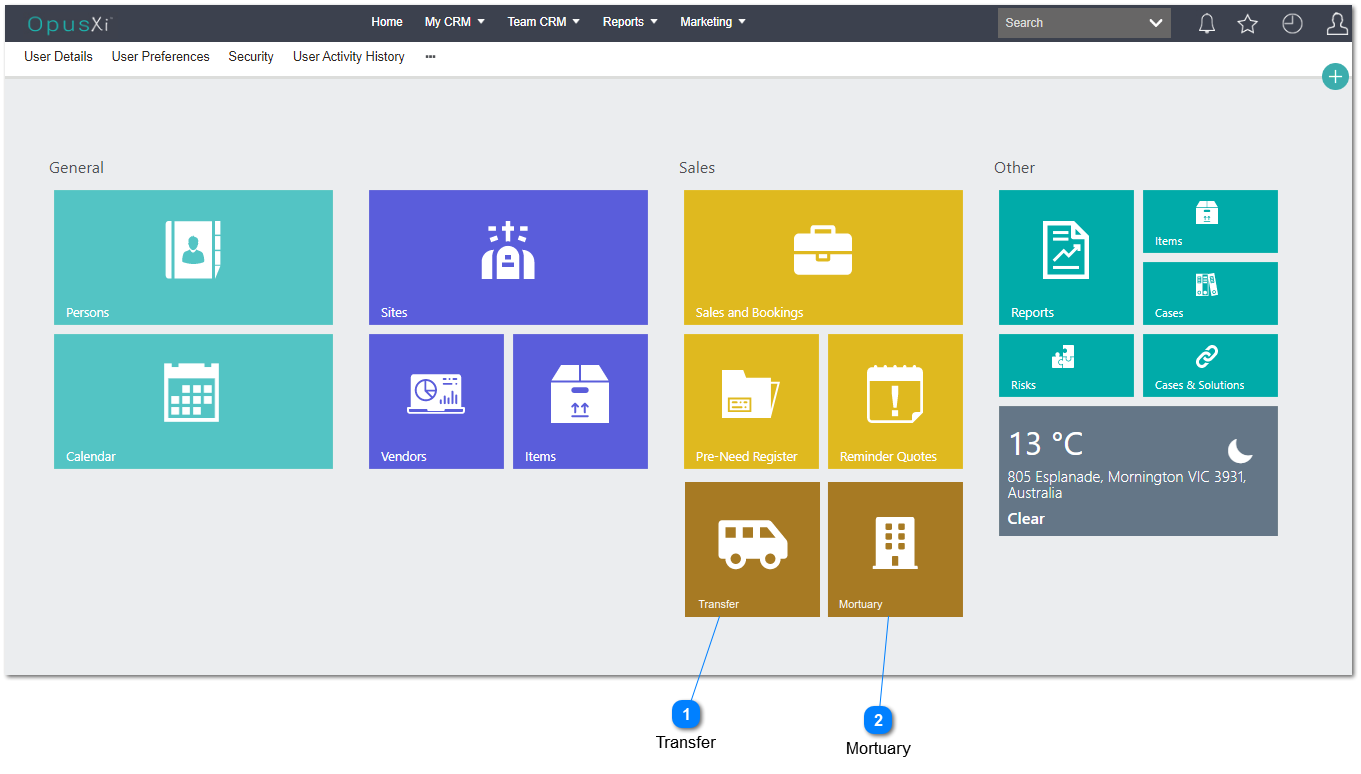1361x774 pixels.
Task: Open the teal Reports tile
Action: [1066, 257]
